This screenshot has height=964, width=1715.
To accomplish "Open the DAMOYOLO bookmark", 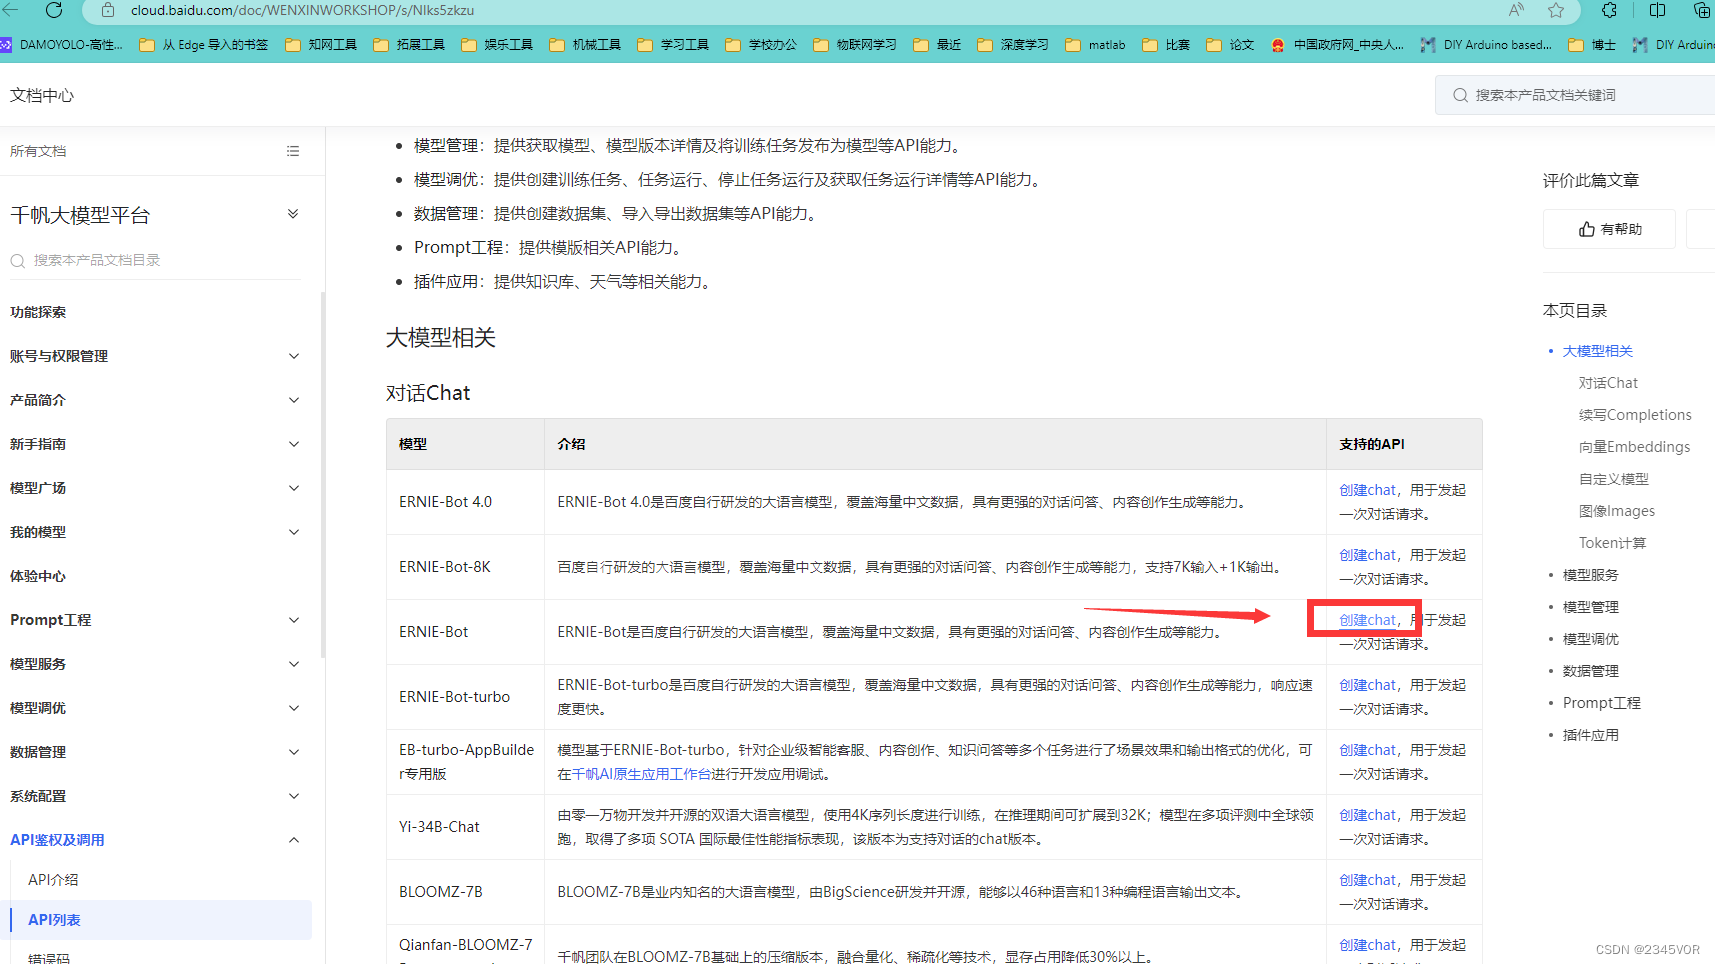I will coord(61,45).
